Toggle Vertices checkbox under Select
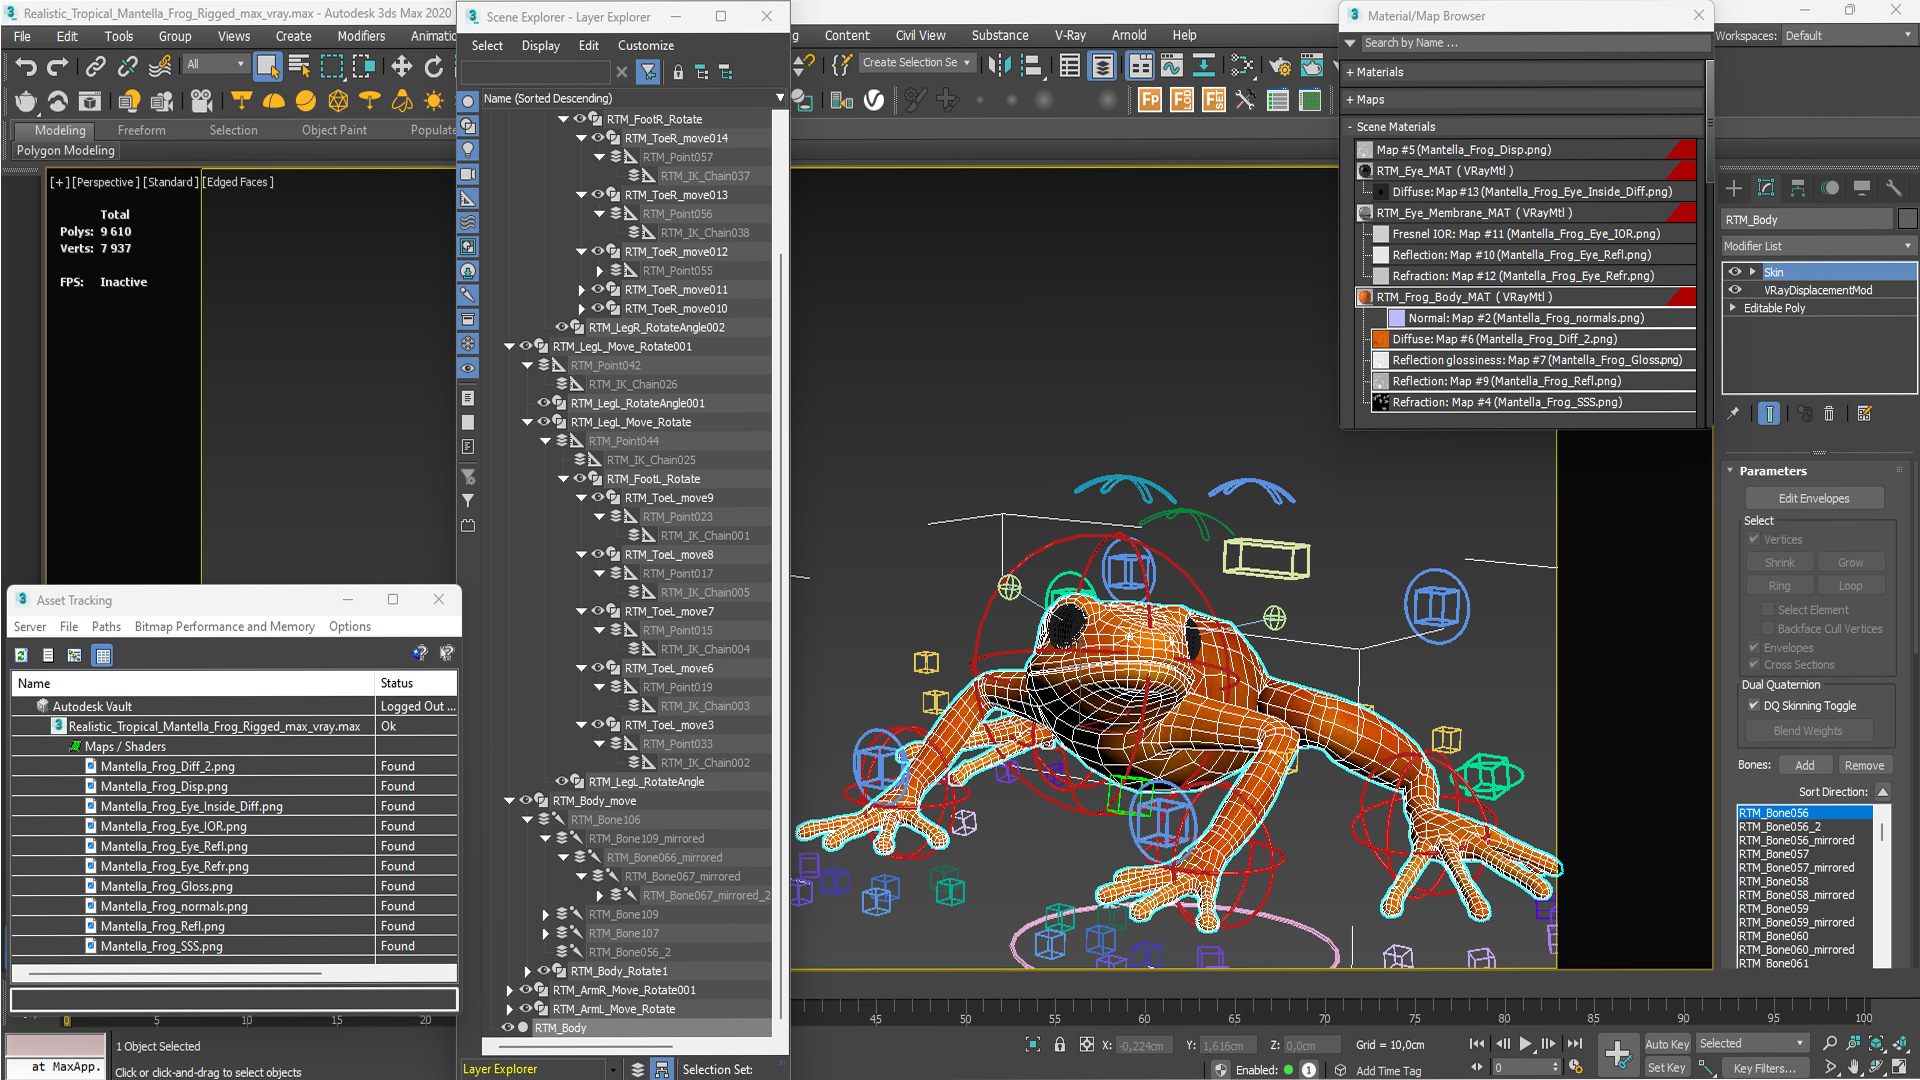The image size is (1920, 1080). click(x=1753, y=539)
